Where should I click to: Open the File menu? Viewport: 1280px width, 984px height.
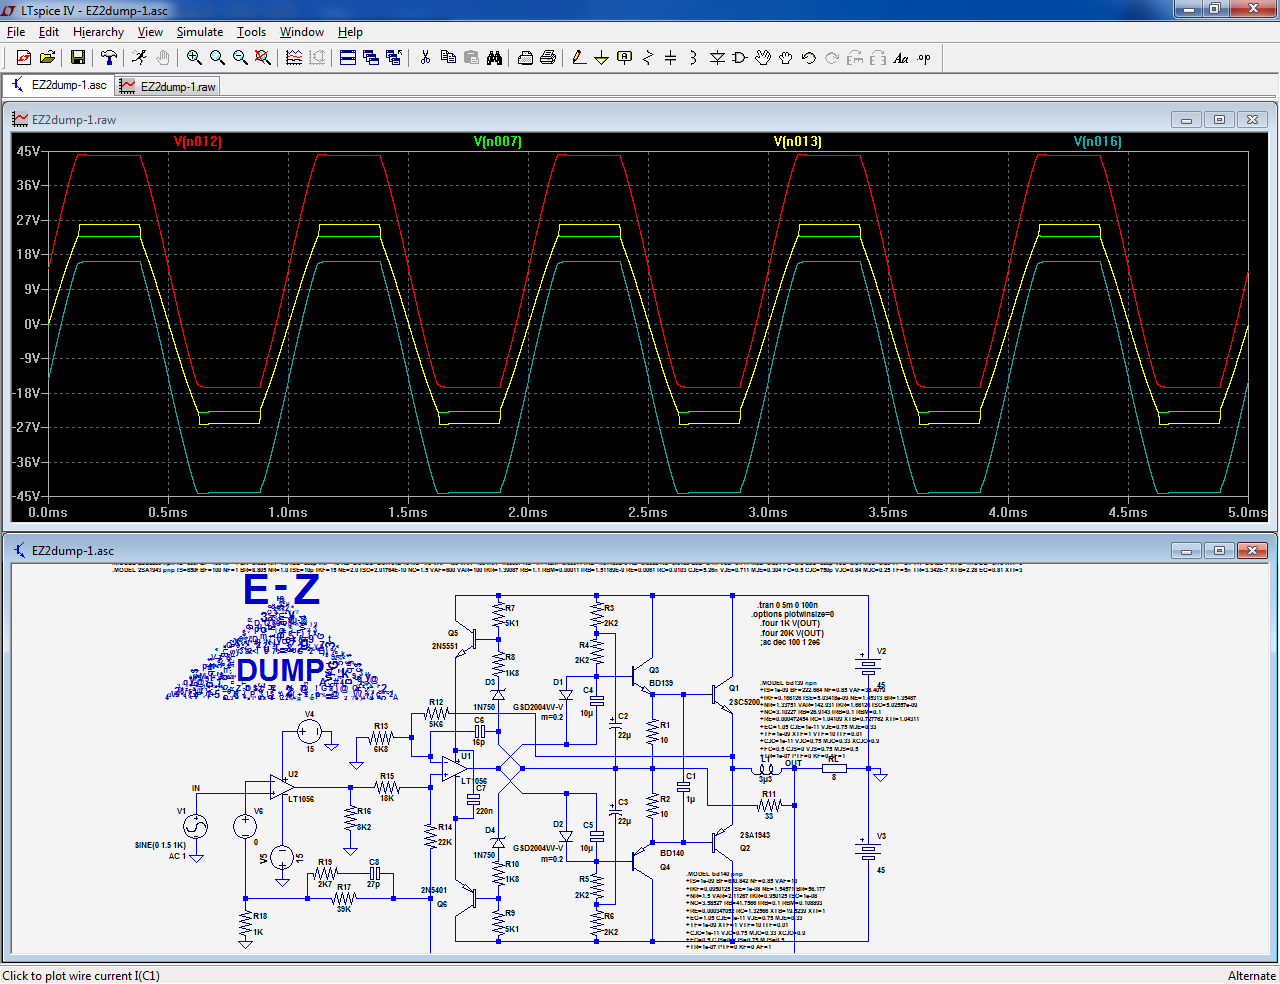[16, 32]
